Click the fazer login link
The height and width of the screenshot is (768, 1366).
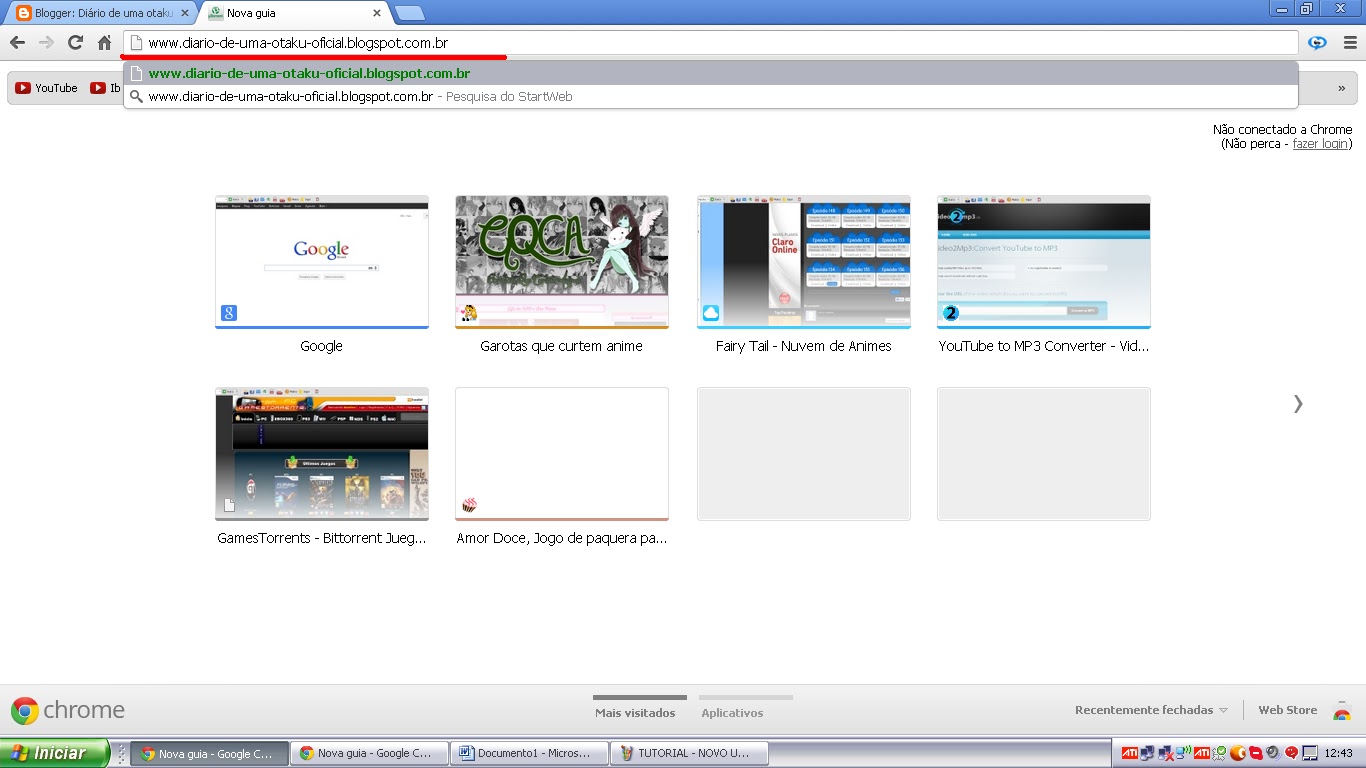(x=1320, y=144)
